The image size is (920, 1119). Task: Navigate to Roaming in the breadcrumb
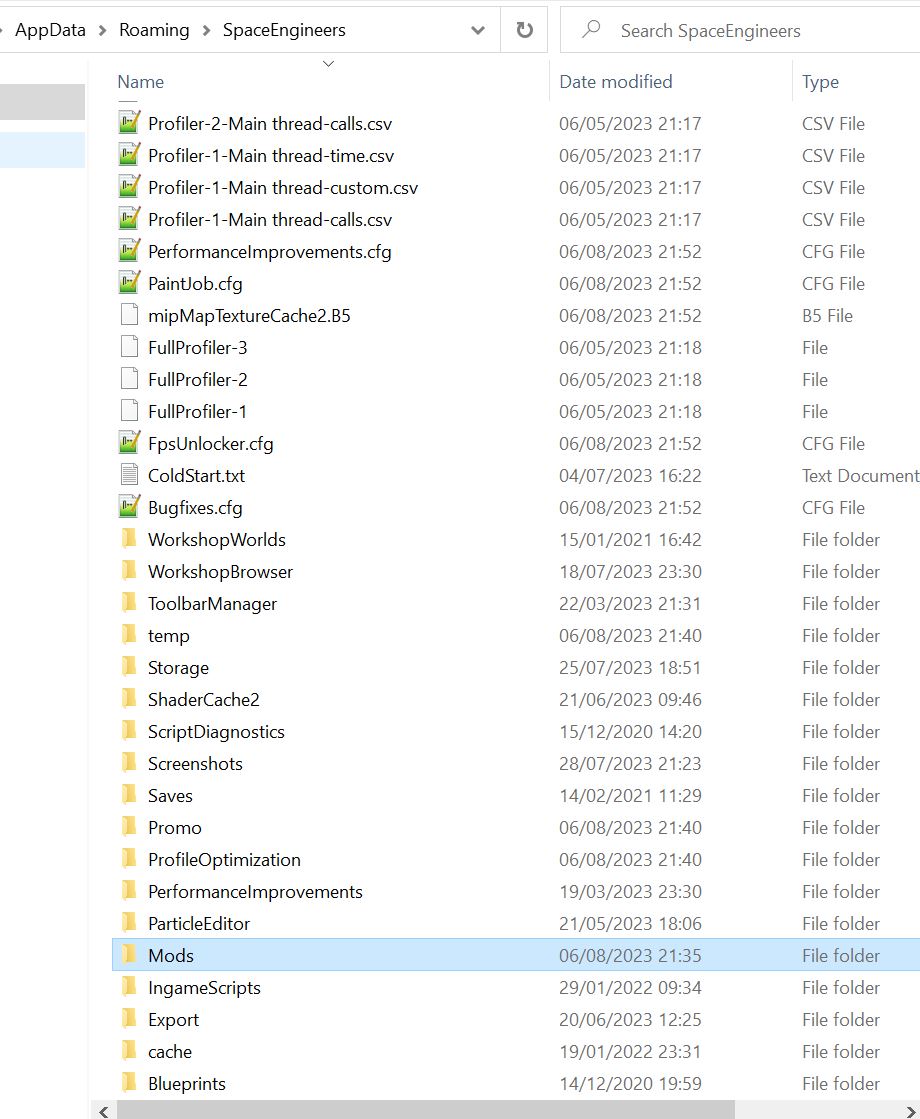coord(154,30)
